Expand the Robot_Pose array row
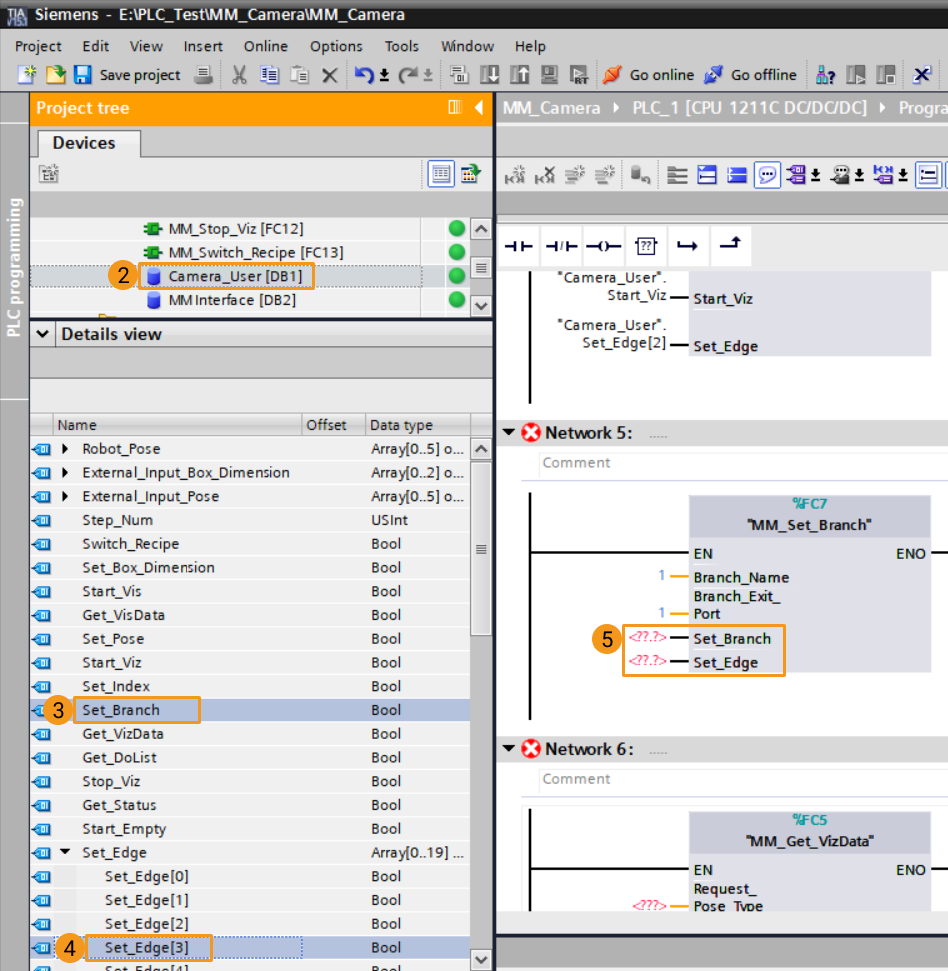 click(66, 449)
